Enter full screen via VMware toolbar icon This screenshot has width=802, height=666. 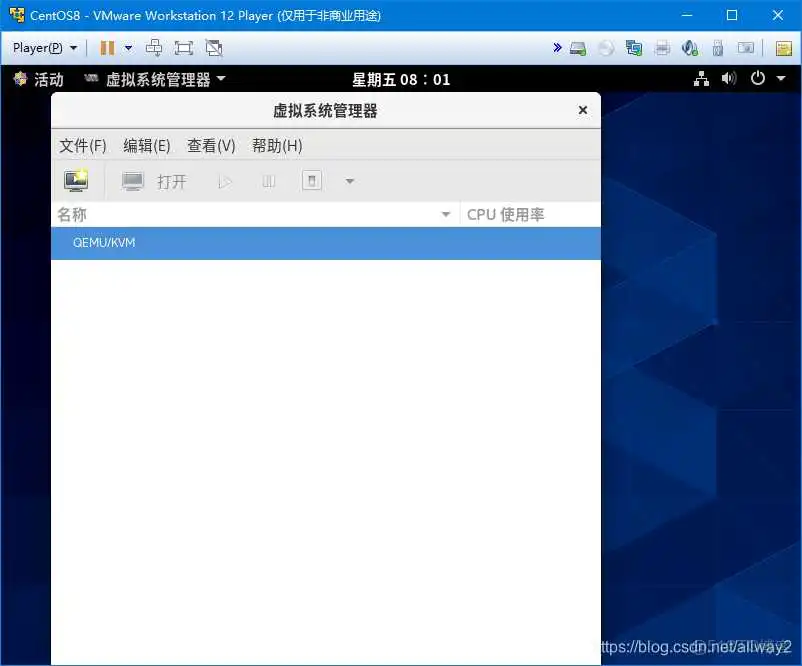point(183,47)
